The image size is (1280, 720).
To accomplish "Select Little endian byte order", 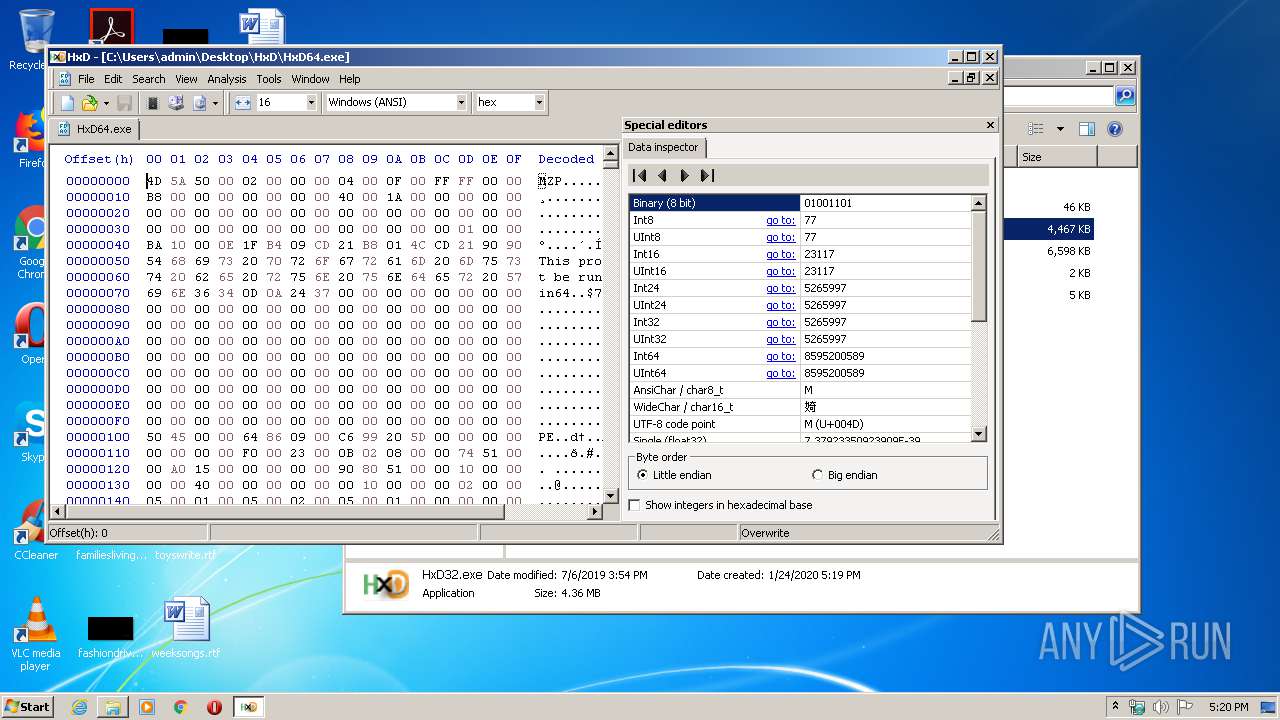I will (675, 475).
